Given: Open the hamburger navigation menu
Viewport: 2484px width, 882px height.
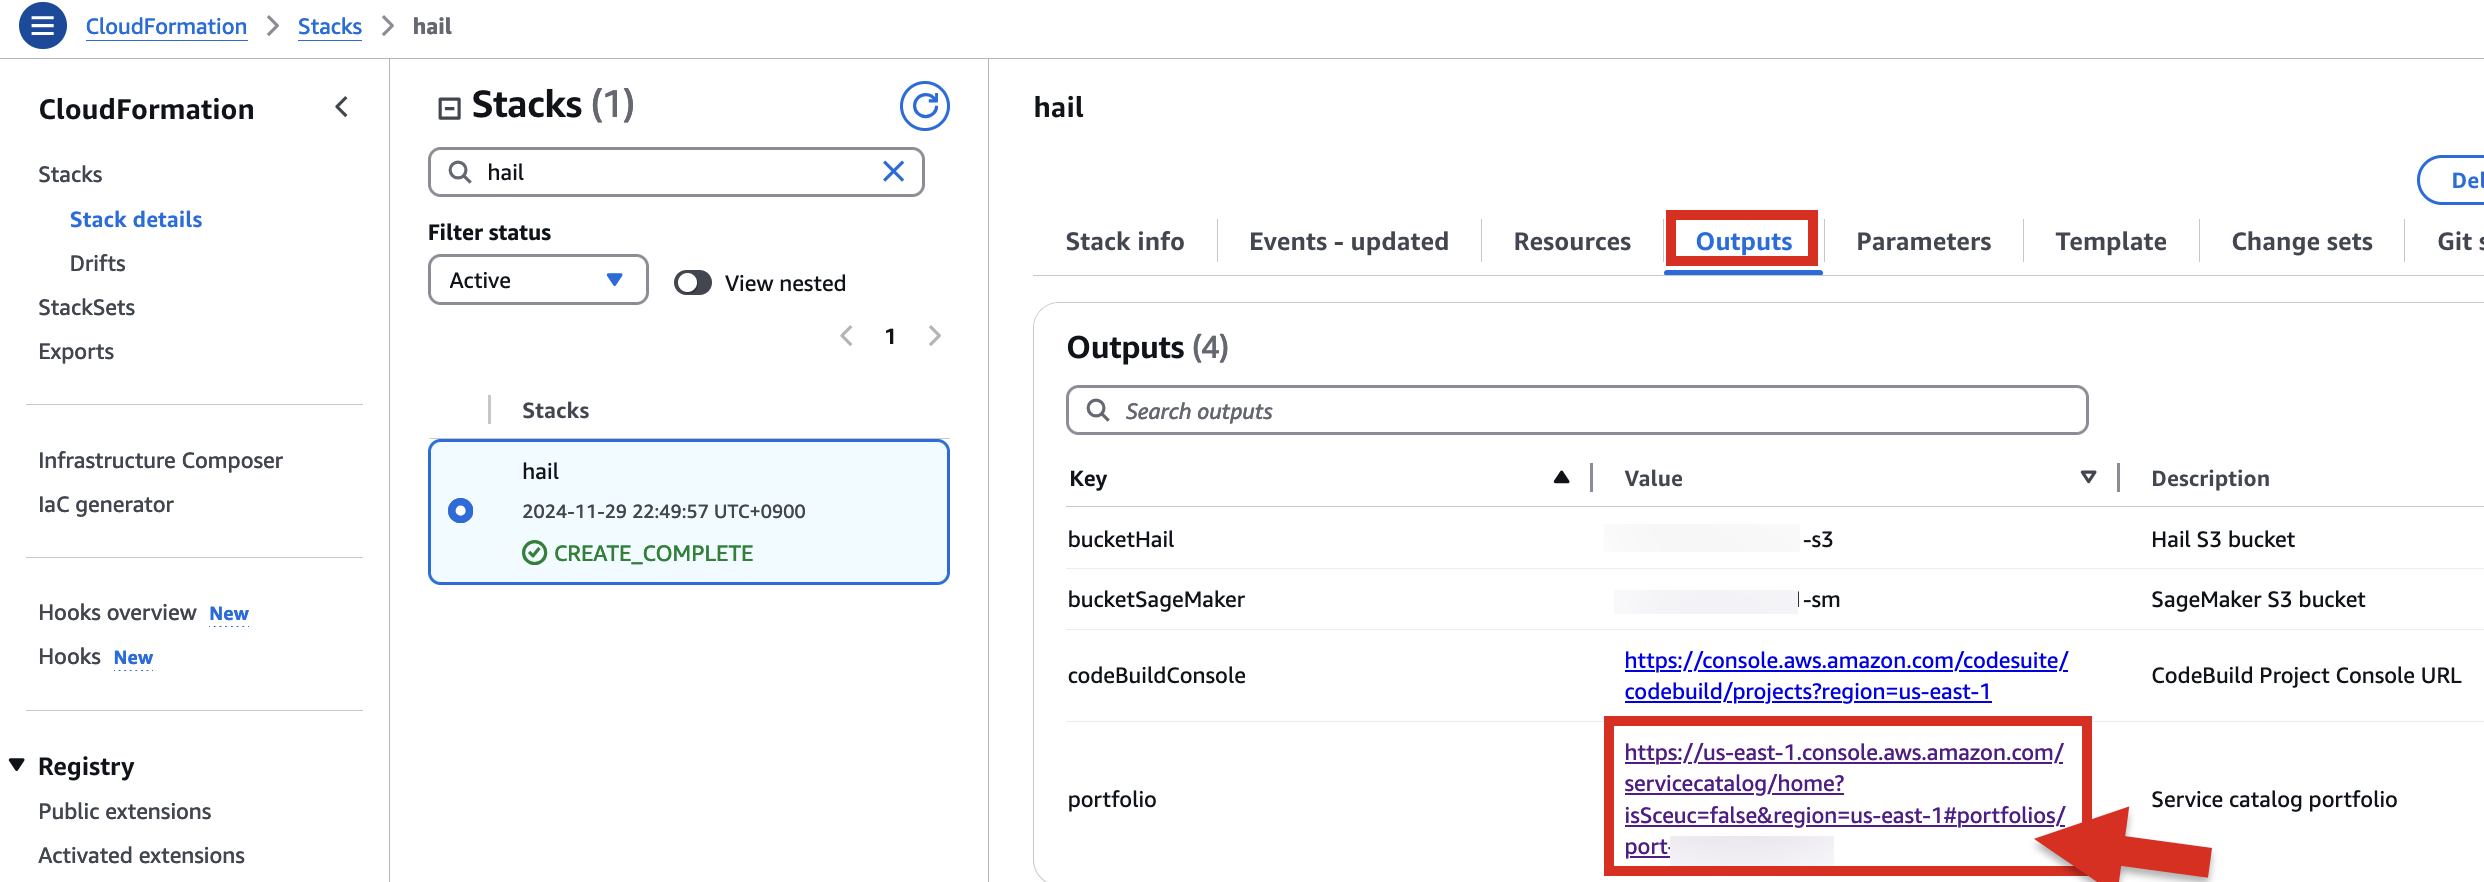Looking at the screenshot, I should click(x=42, y=26).
